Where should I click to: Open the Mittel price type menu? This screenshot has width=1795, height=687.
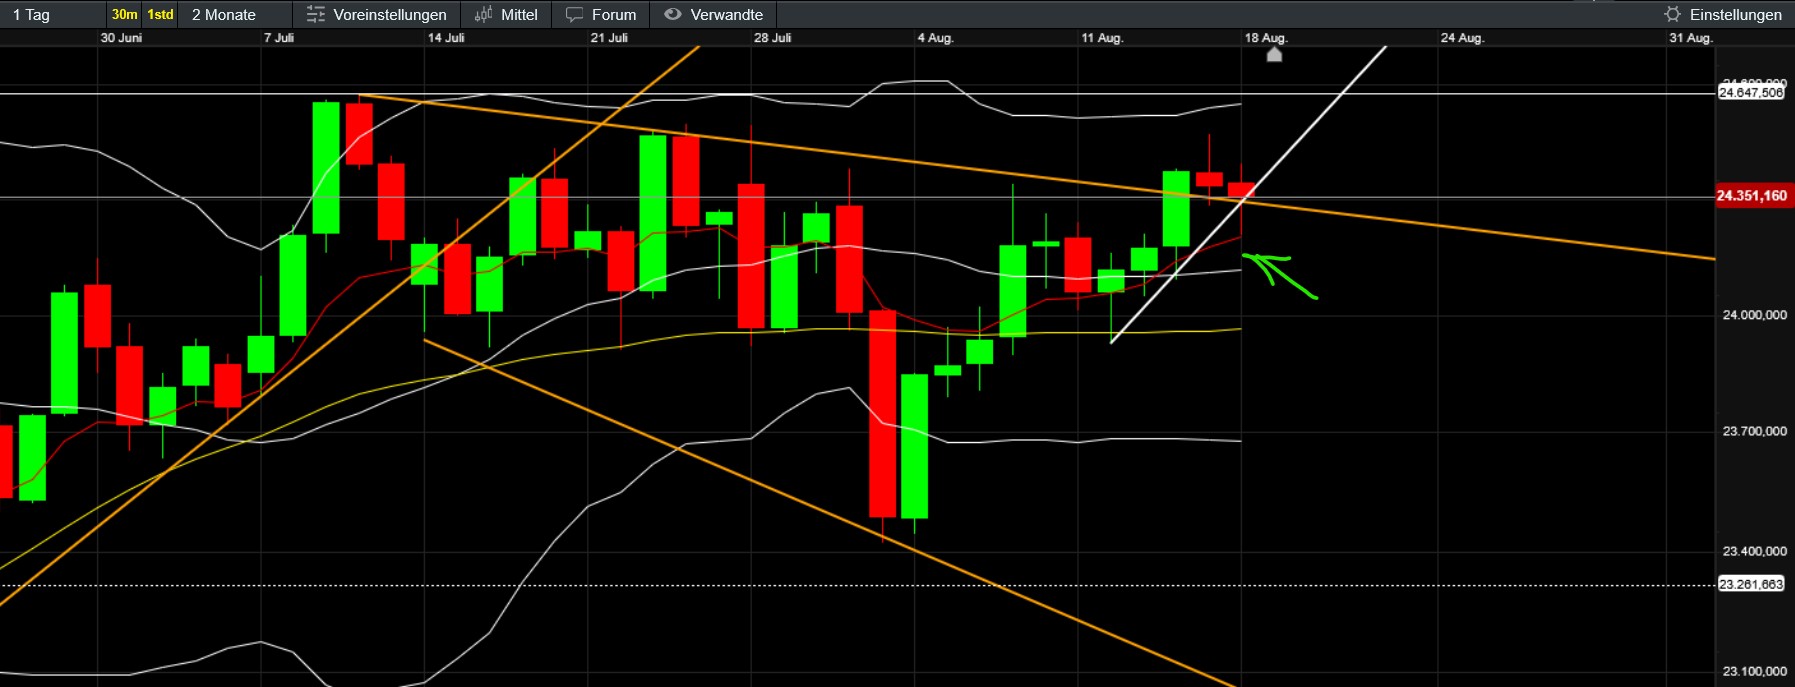tap(506, 15)
